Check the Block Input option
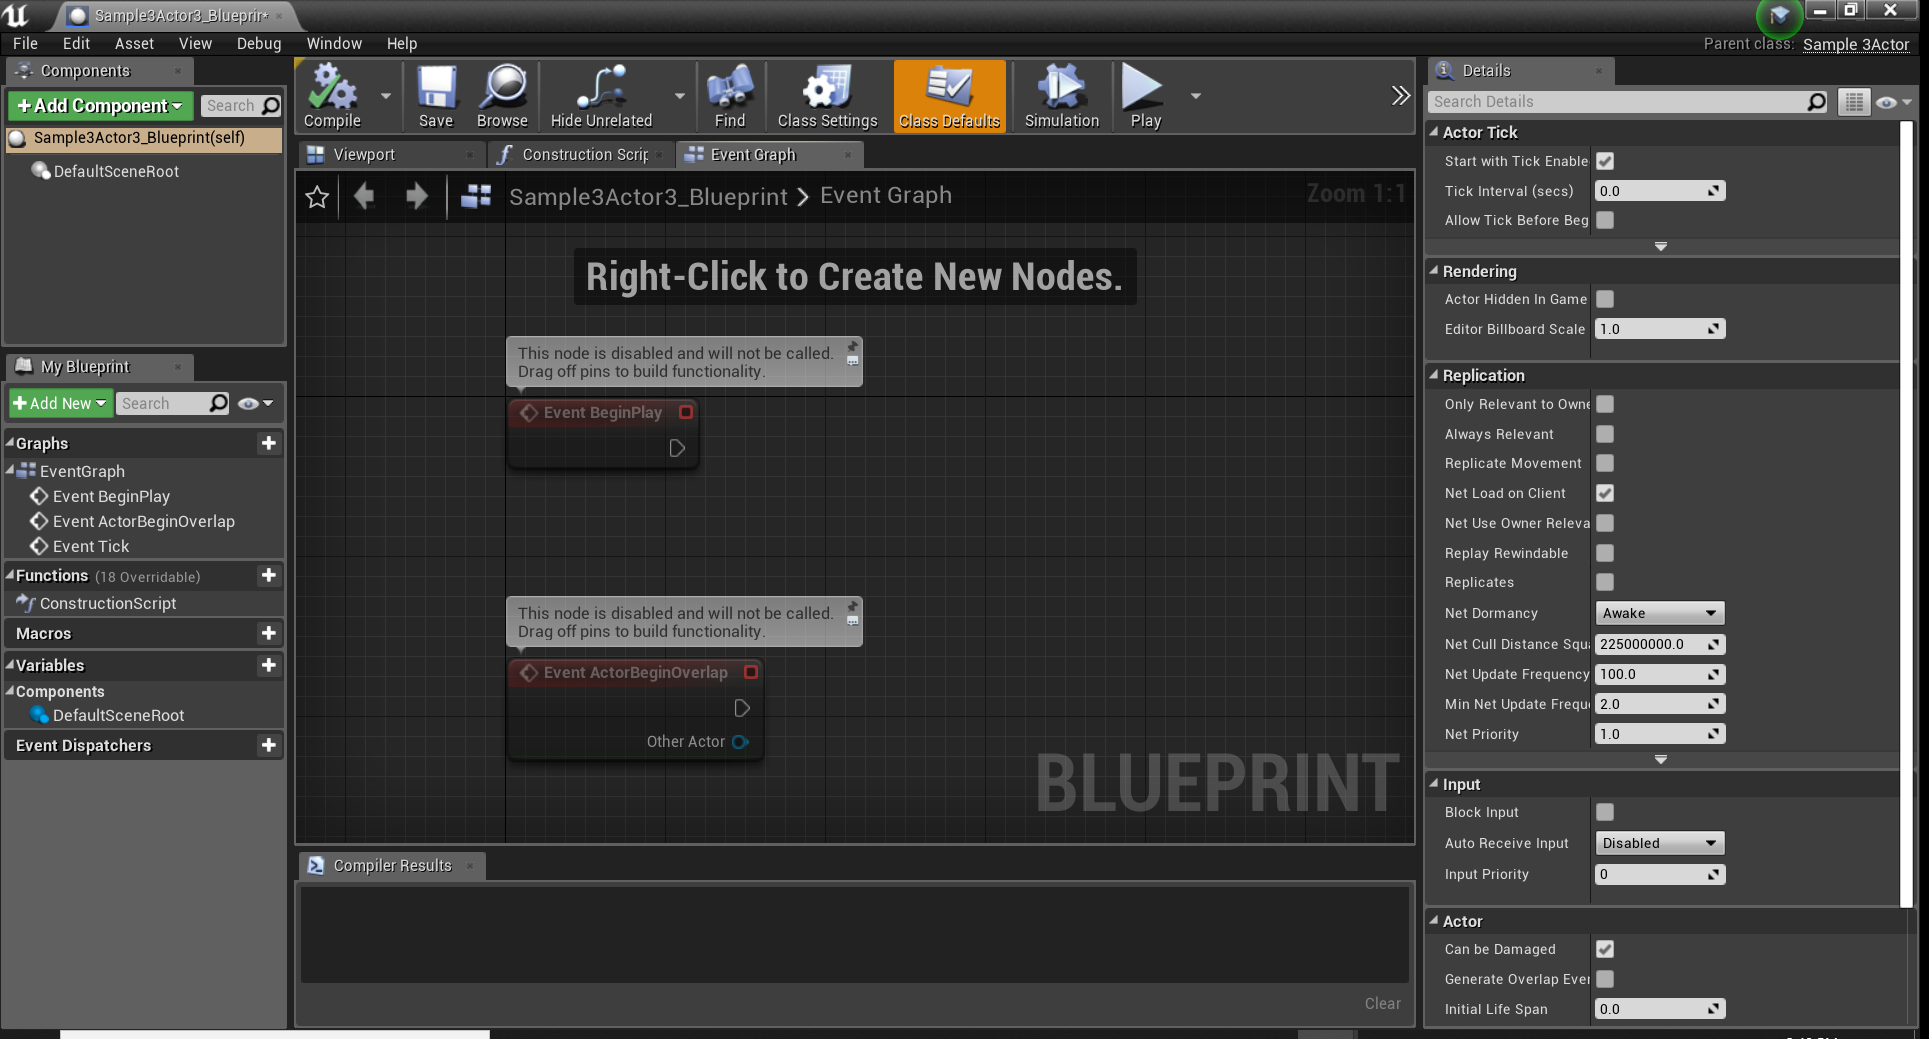Image resolution: width=1929 pixels, height=1039 pixels. pyautogui.click(x=1605, y=812)
